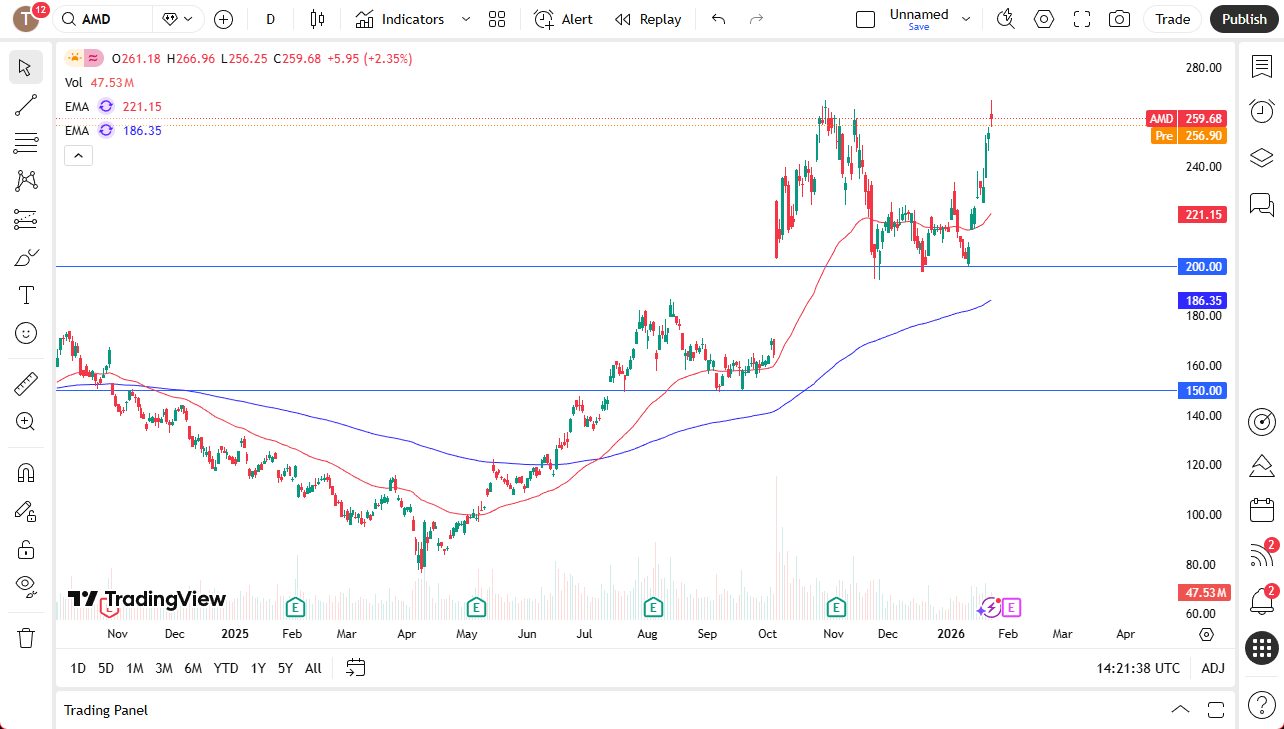Open the candlestick chart type menu
The height and width of the screenshot is (729, 1284).
click(x=318, y=19)
